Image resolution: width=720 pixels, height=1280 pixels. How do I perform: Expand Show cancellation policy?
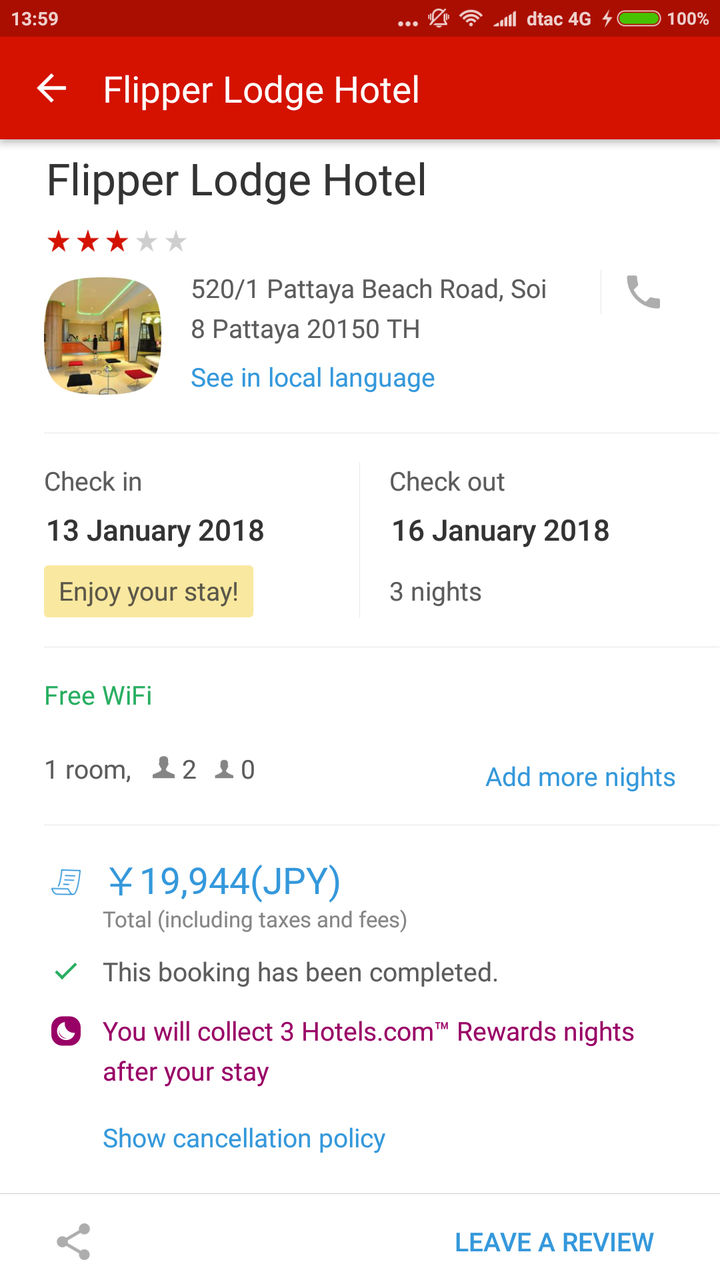pos(244,1138)
